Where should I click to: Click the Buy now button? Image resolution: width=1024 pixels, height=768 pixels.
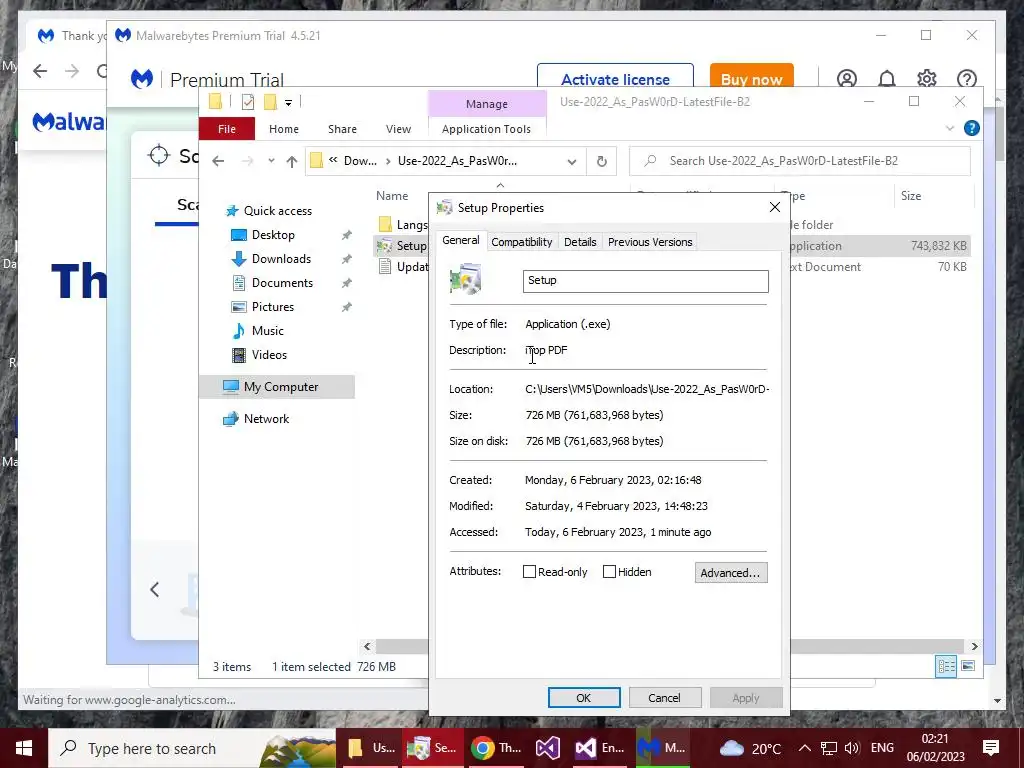(x=751, y=78)
